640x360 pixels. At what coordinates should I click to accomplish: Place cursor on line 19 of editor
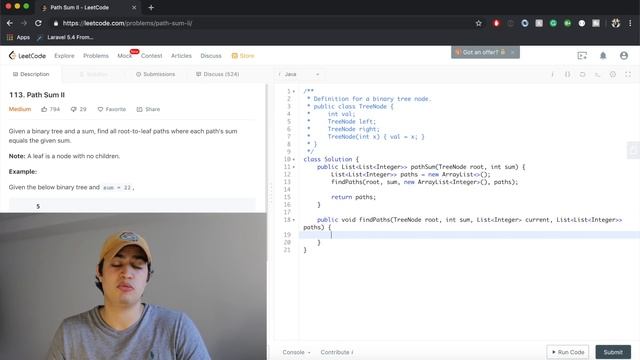tap(469, 235)
